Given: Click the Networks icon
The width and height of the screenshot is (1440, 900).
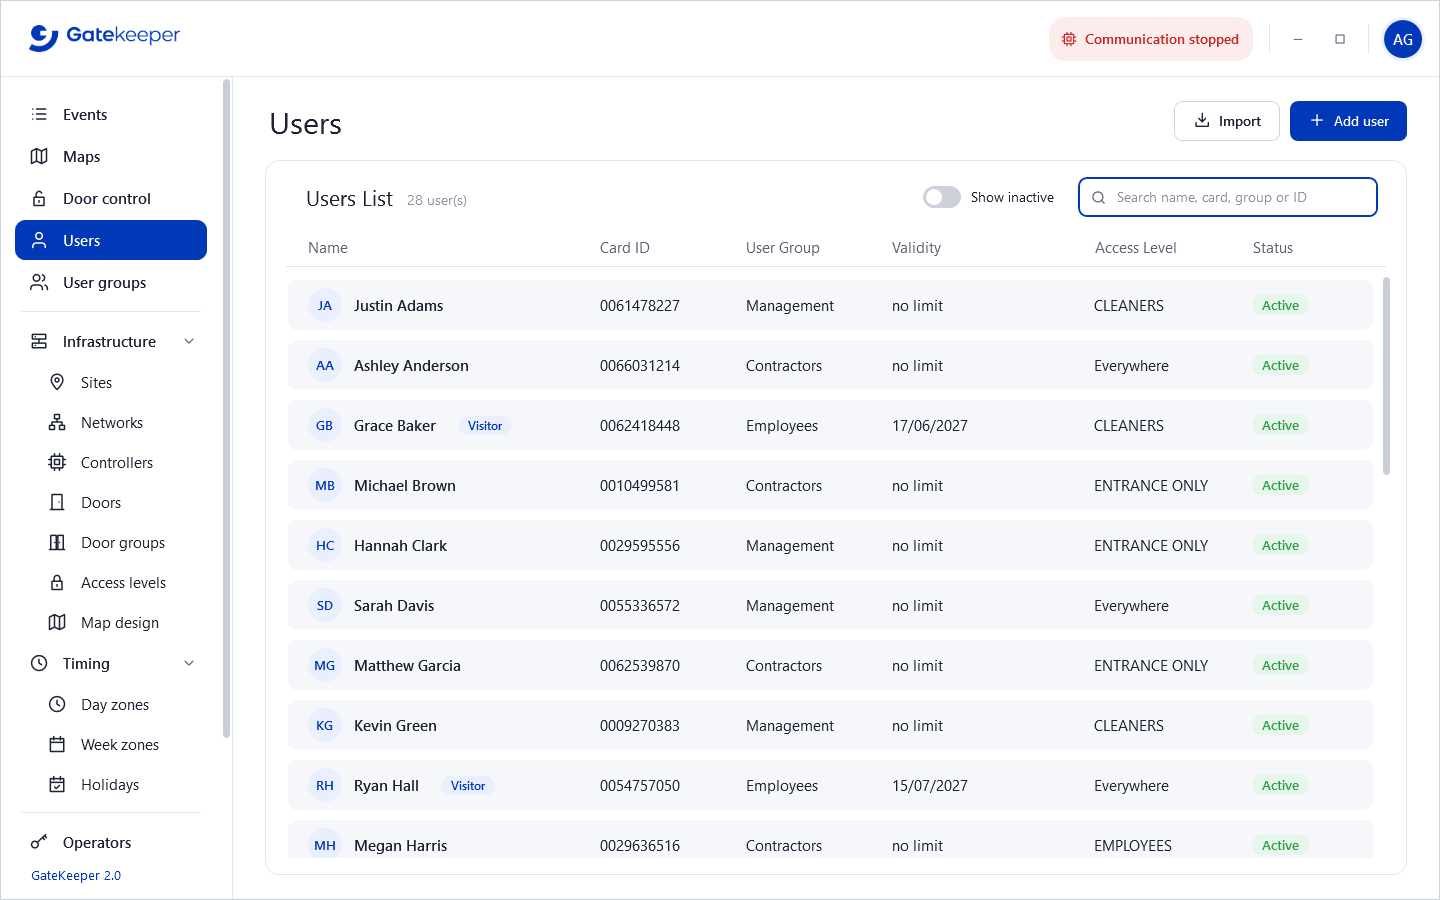Looking at the screenshot, I should [x=57, y=422].
